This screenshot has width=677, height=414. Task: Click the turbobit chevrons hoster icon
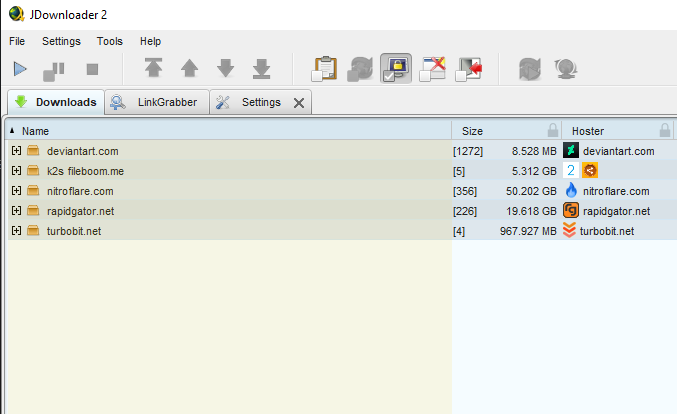pos(569,230)
